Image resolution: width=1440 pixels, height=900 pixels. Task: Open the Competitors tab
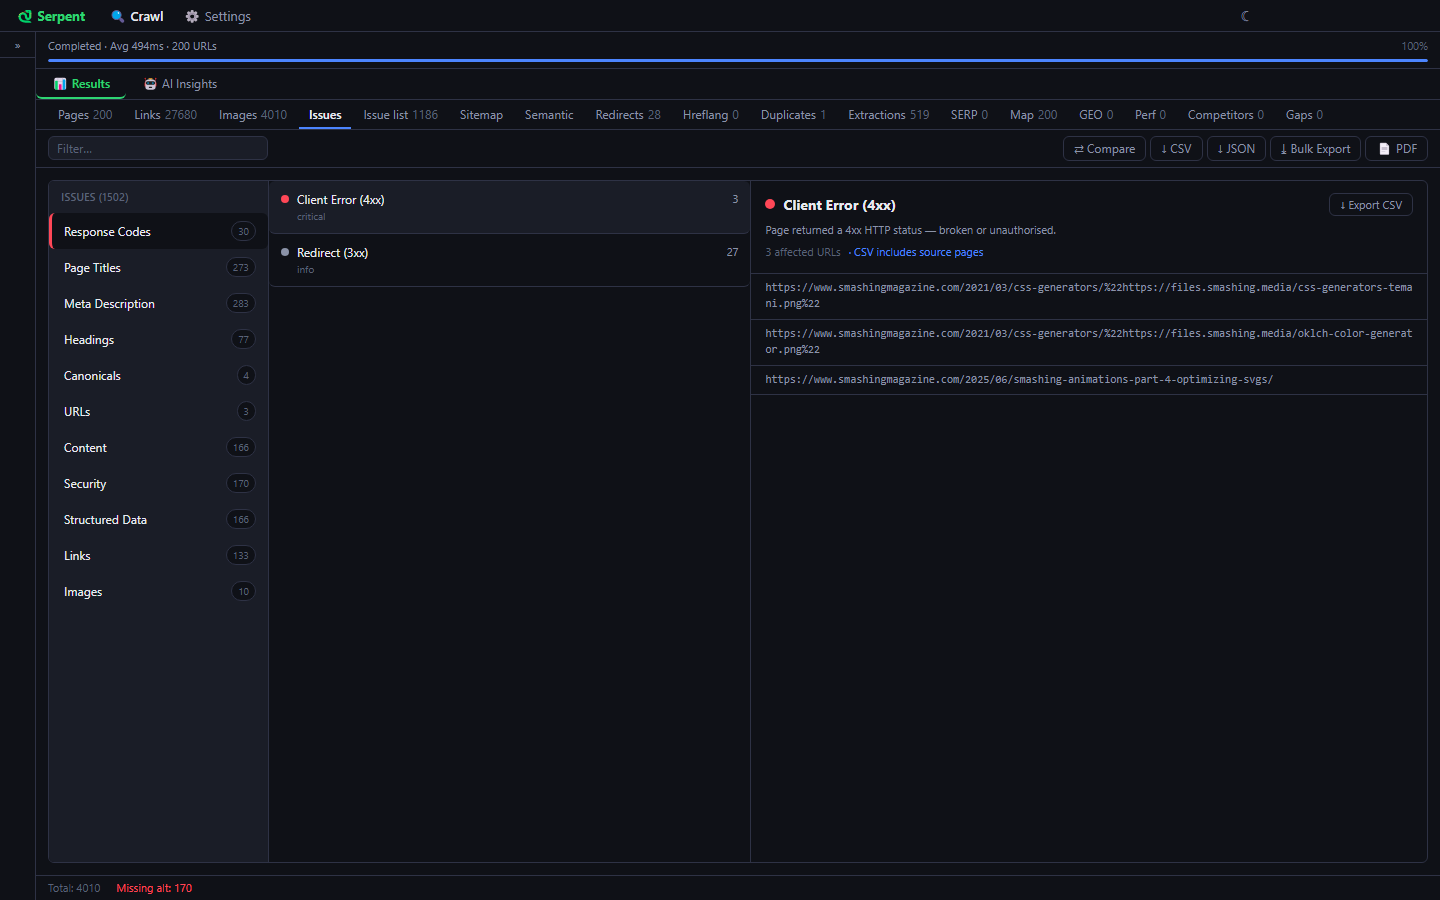[x=1226, y=115]
